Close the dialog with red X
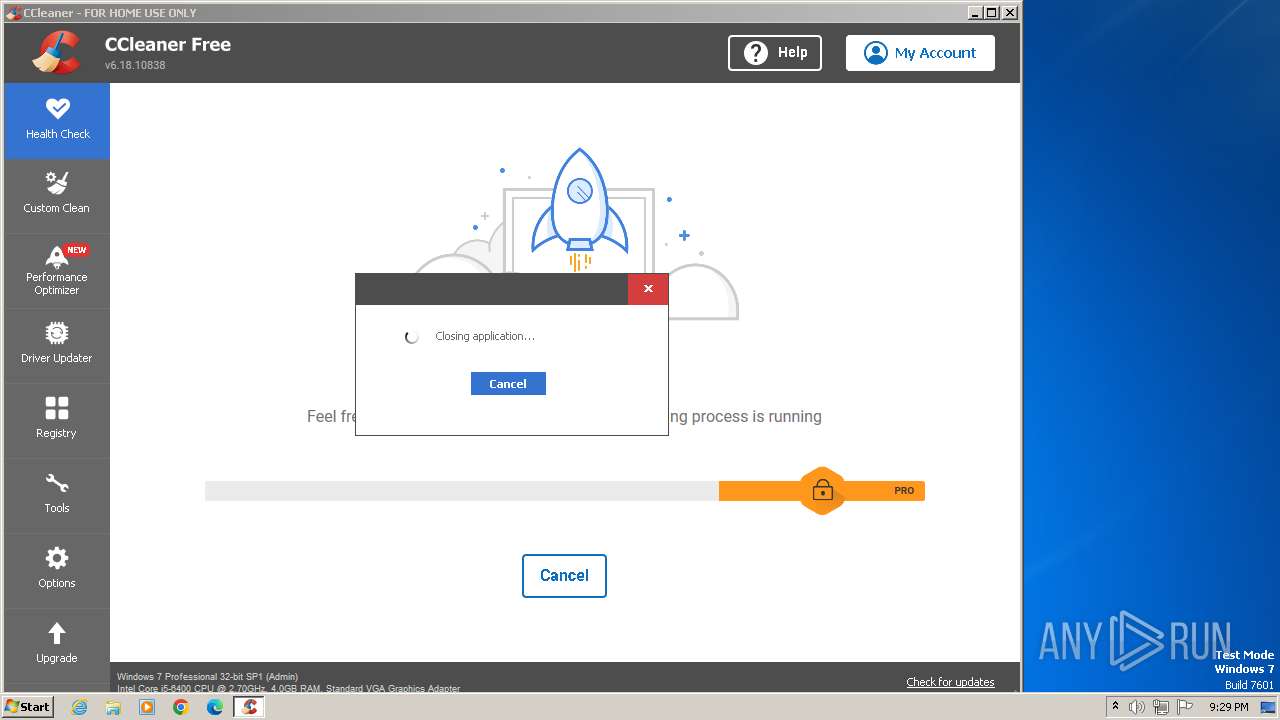This screenshot has height=720, width=1280. point(648,289)
